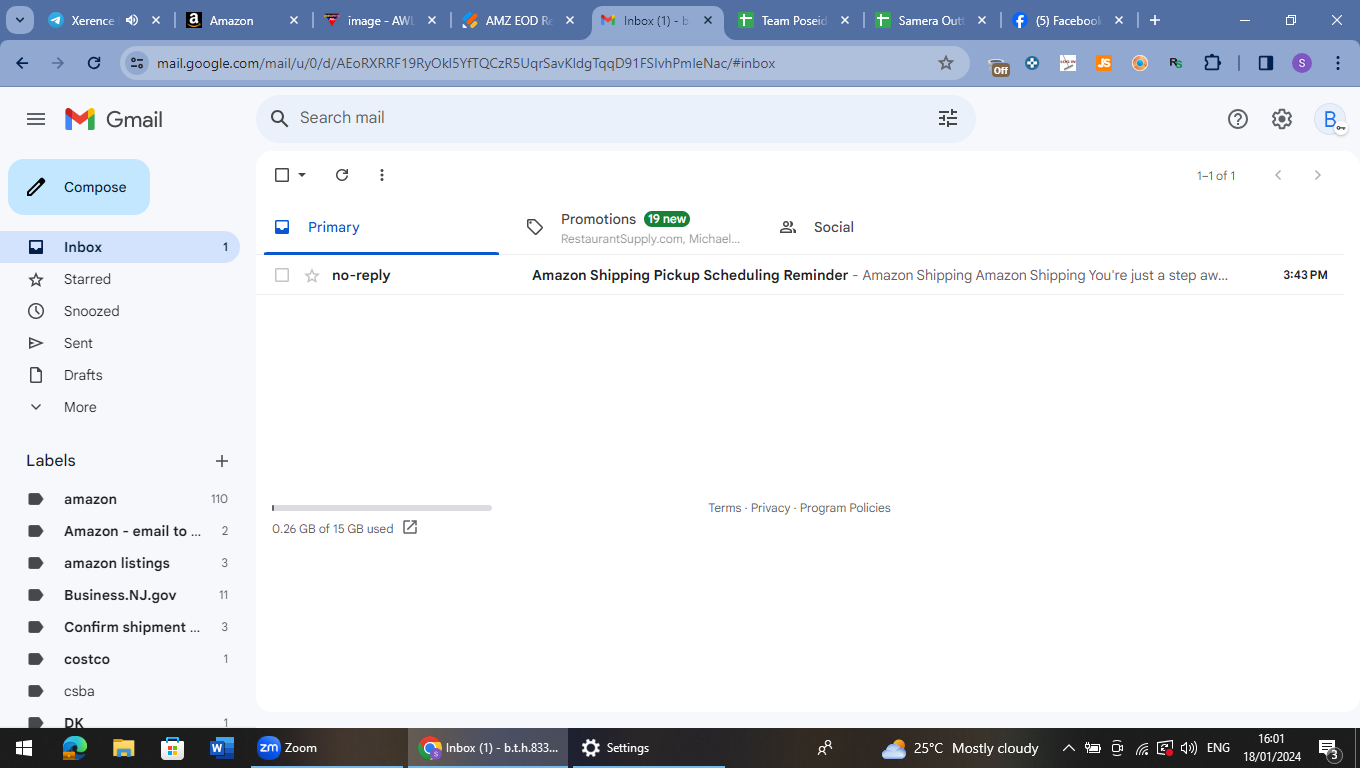Switch to the Facebook browser tab
The image size is (1360, 768).
[x=1070, y=20]
